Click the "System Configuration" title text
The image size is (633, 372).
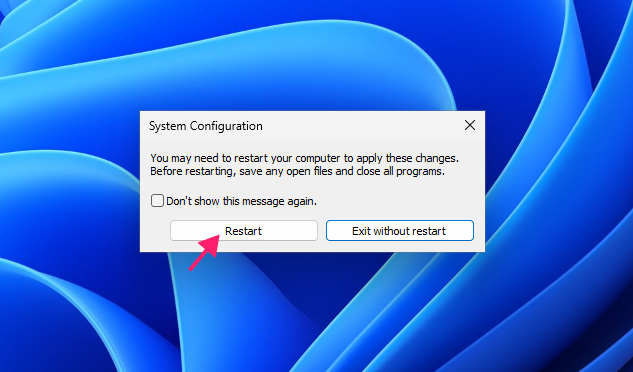click(x=205, y=126)
